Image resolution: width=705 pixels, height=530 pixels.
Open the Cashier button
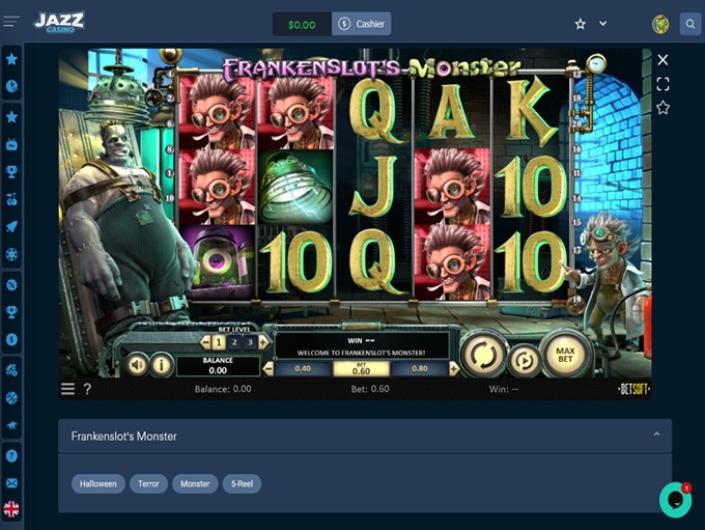(361, 24)
